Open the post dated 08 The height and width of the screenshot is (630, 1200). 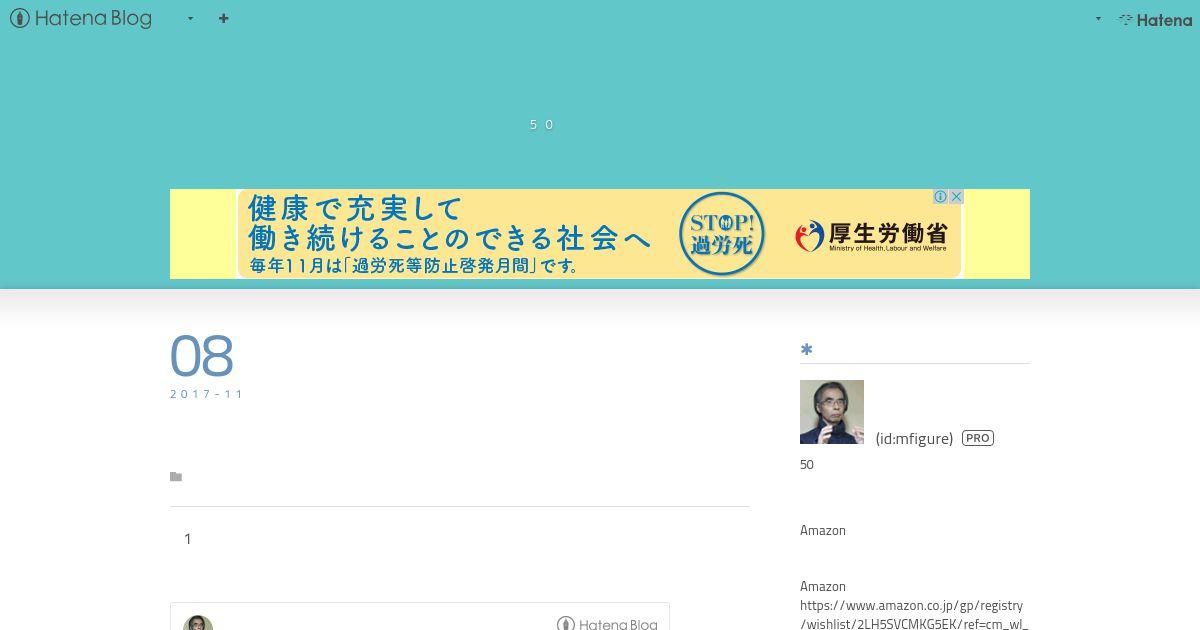[202, 356]
